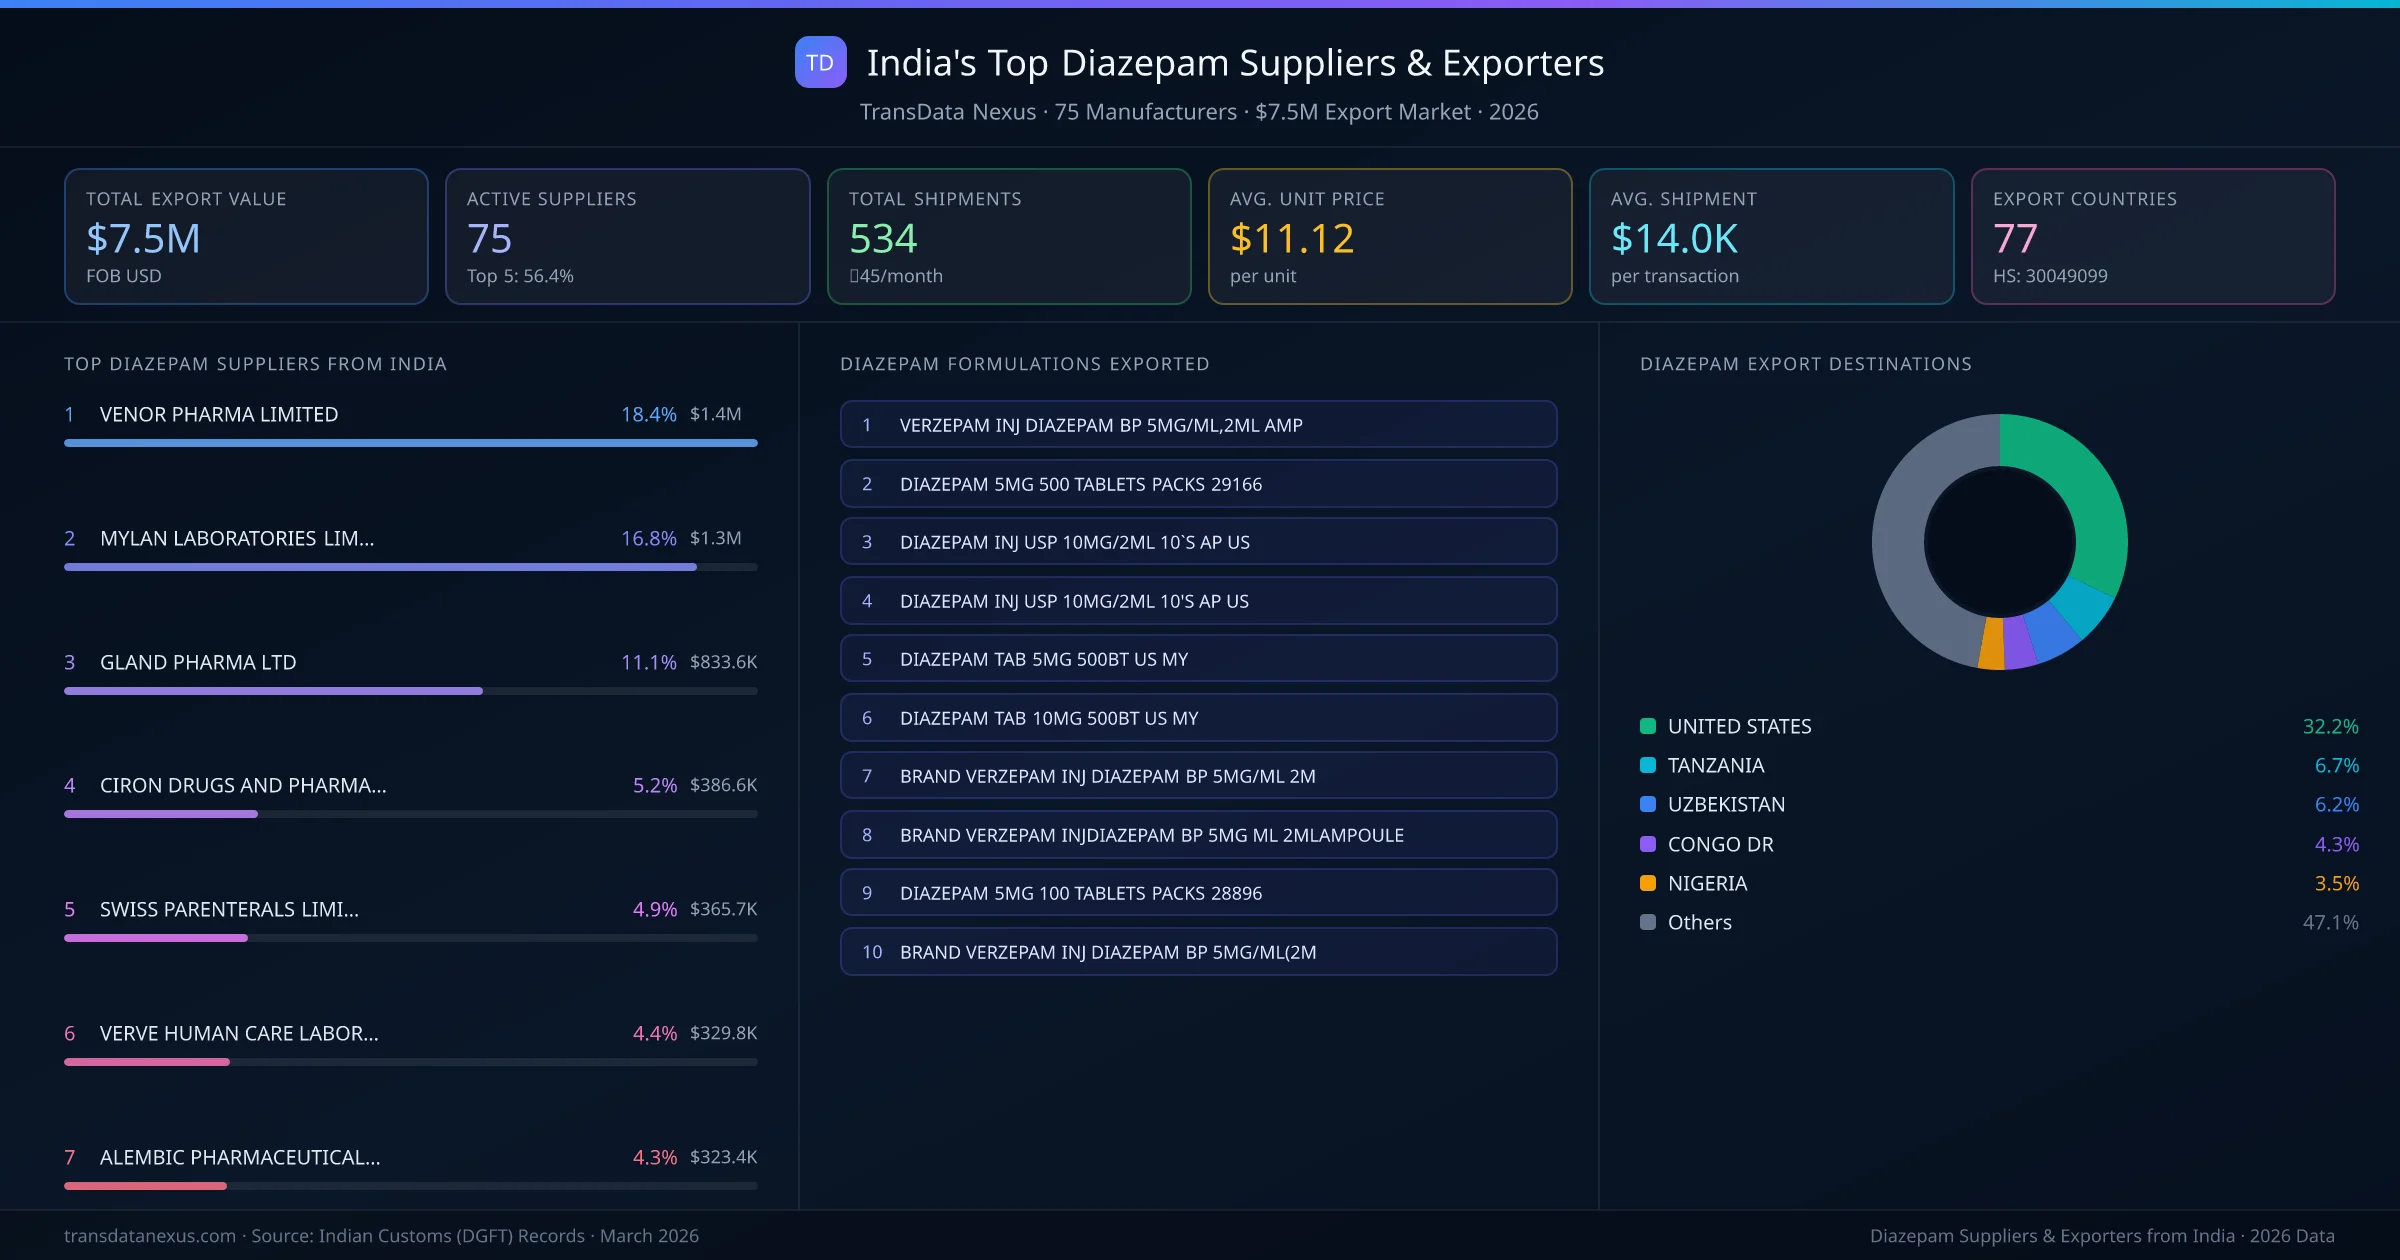Open the Diazepam Export Destinations panel
The height and width of the screenshot is (1260, 2400).
1806,364
